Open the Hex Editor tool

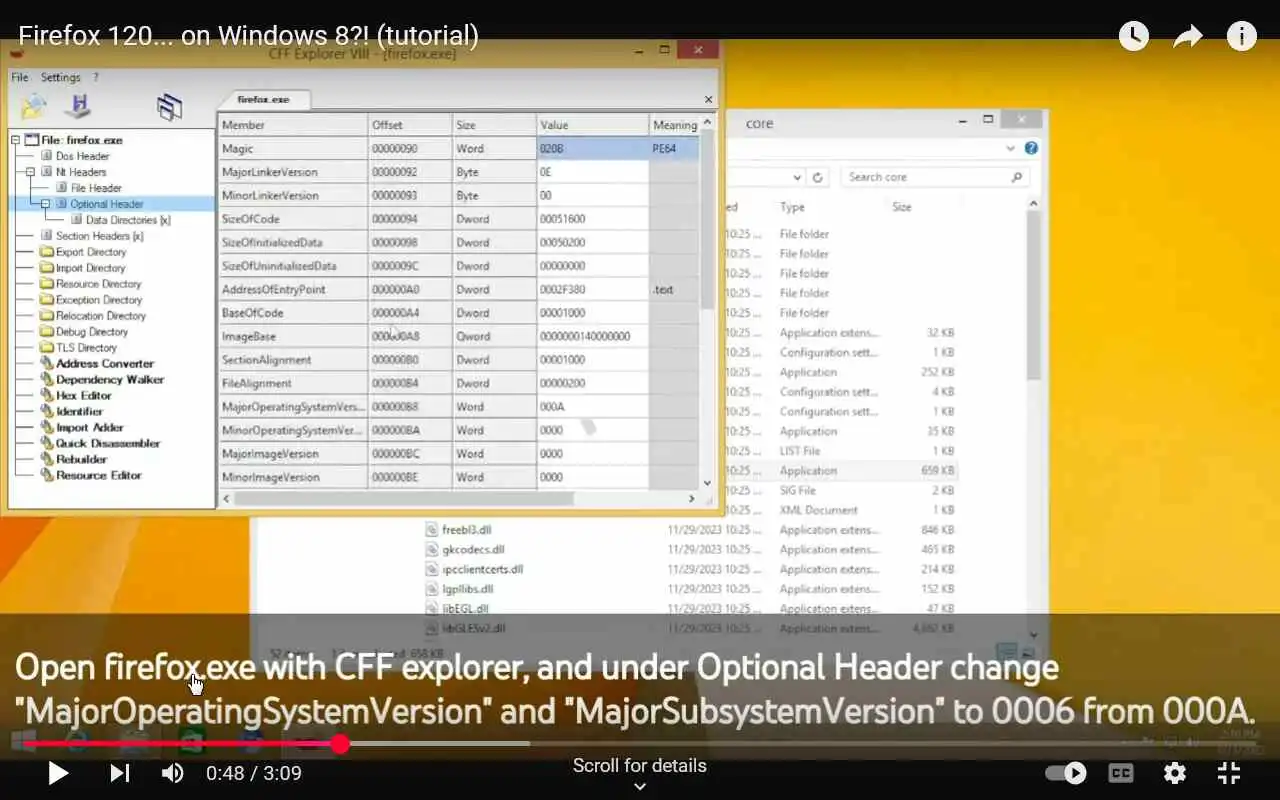click(x=84, y=396)
